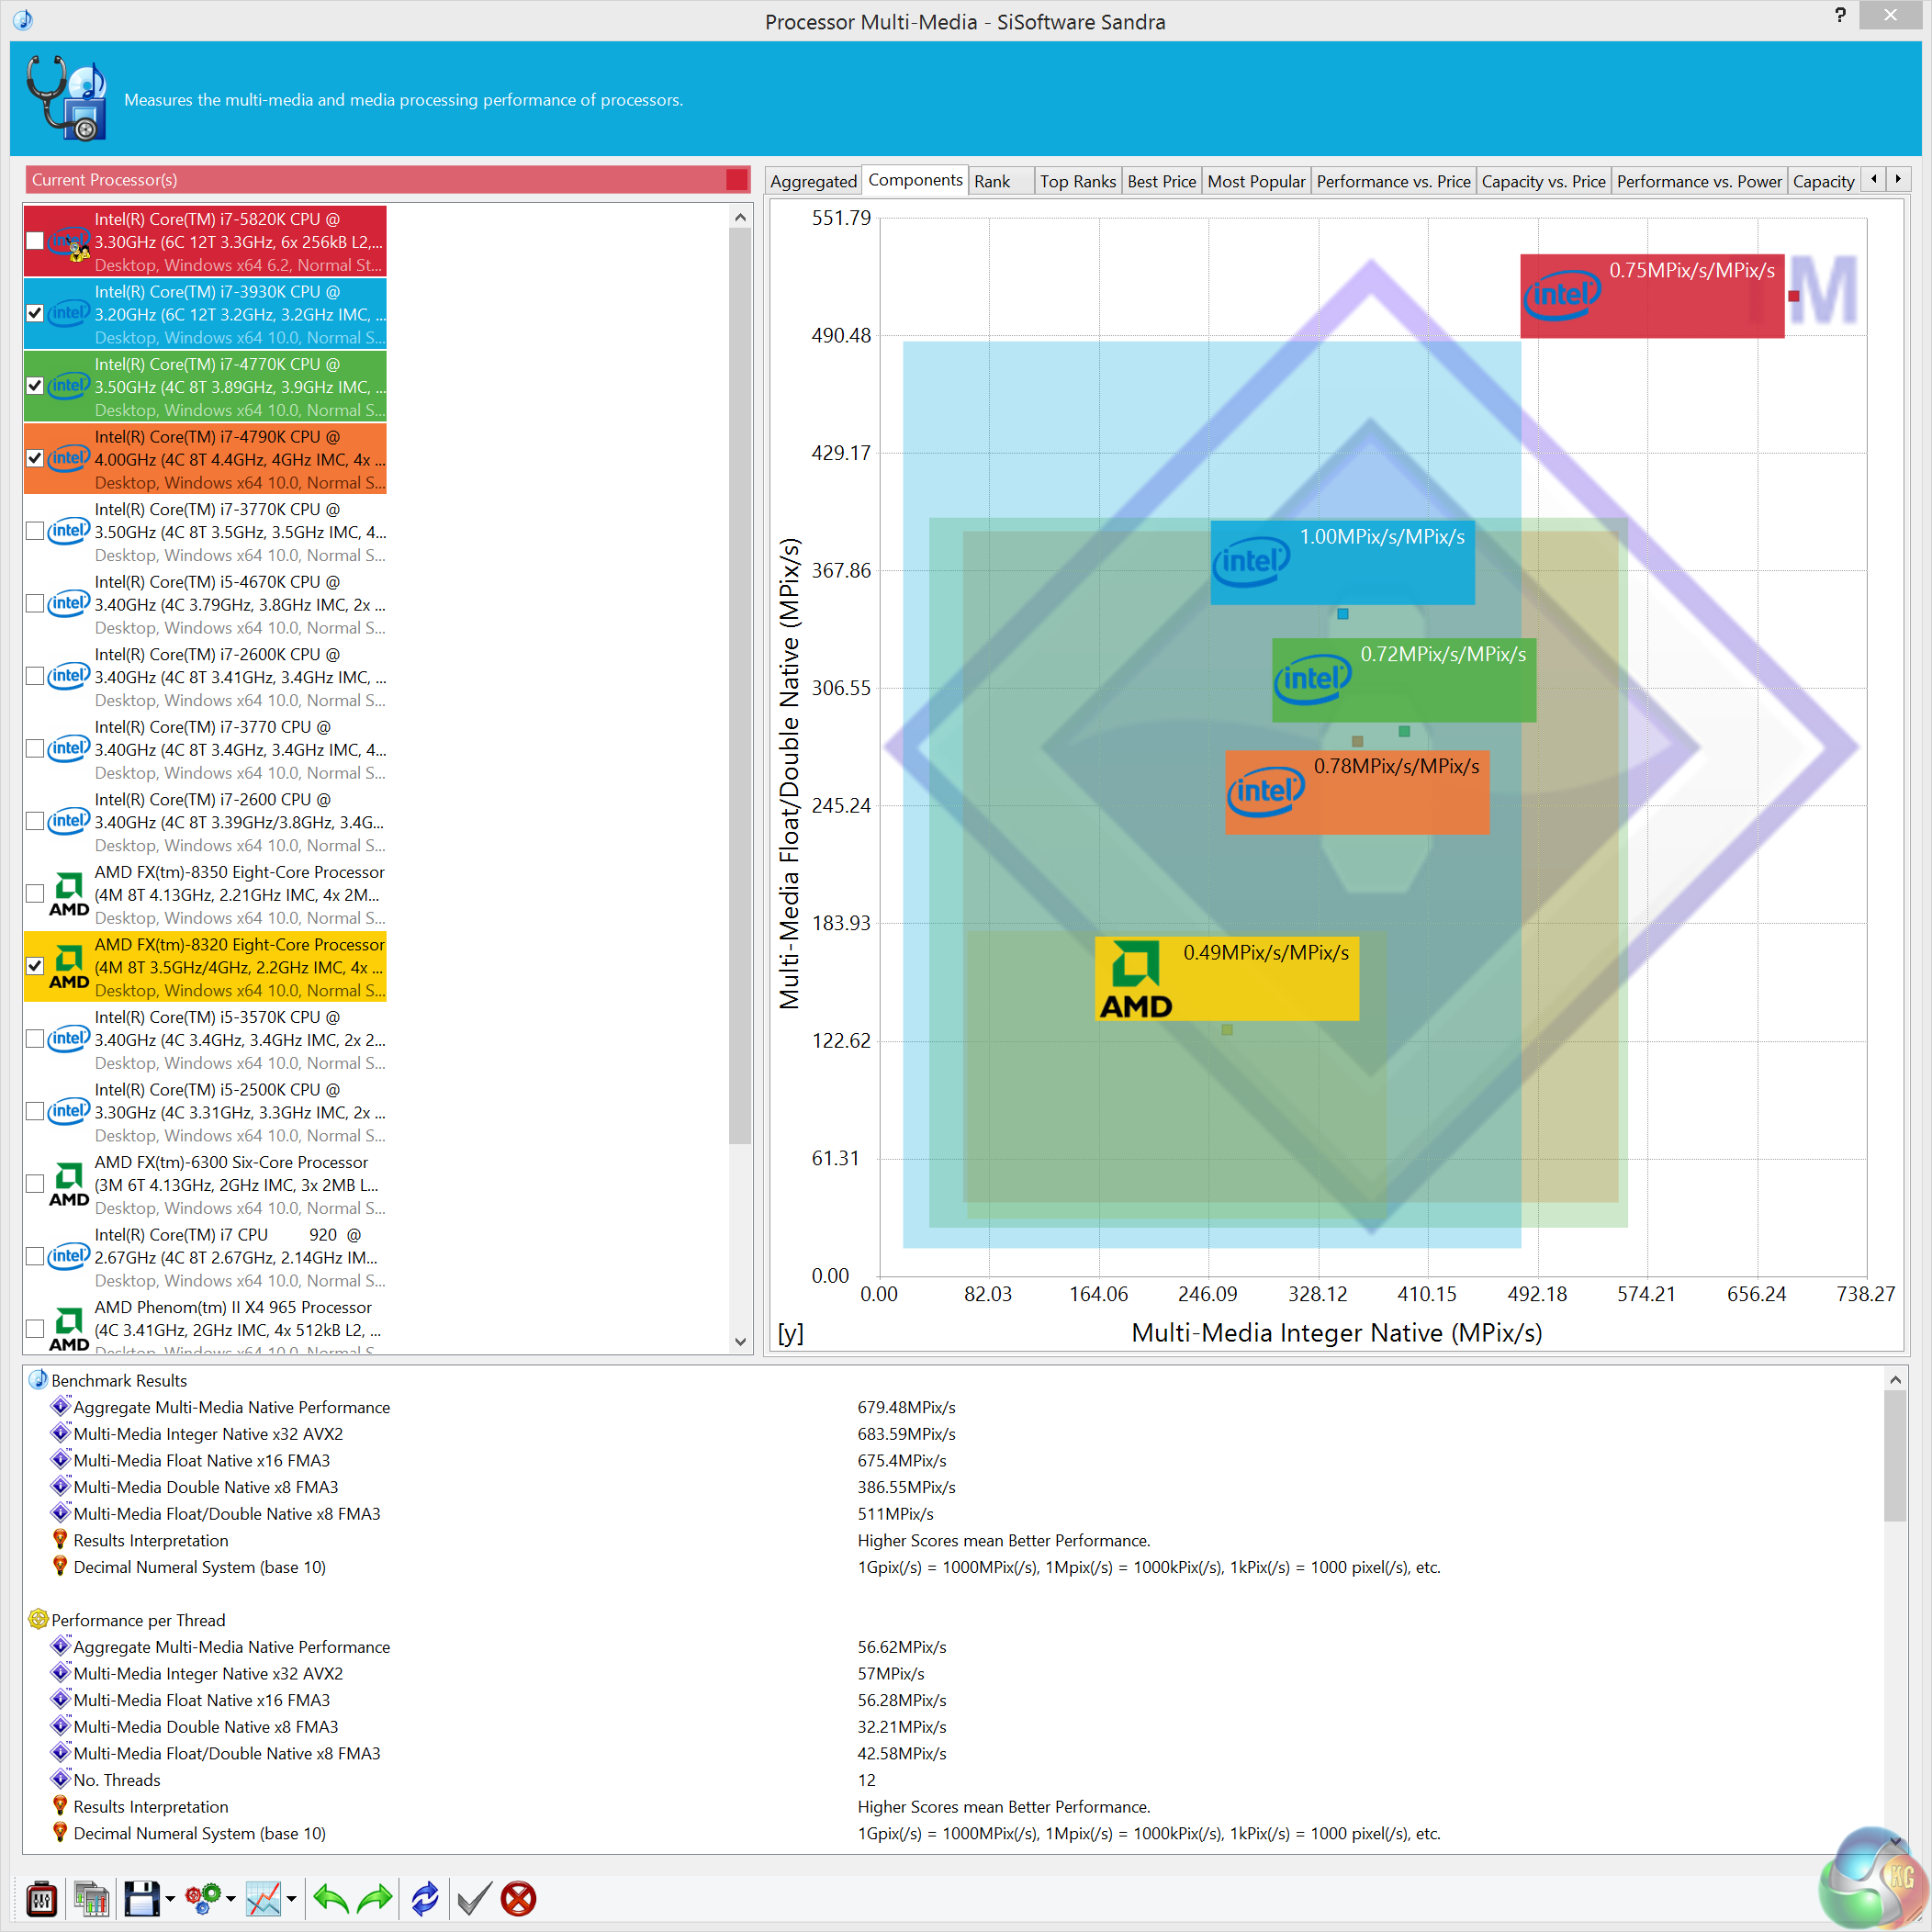Open dropdown arrow beside the graph icon
Viewport: 1932px width, 1932px height.
(x=291, y=1898)
